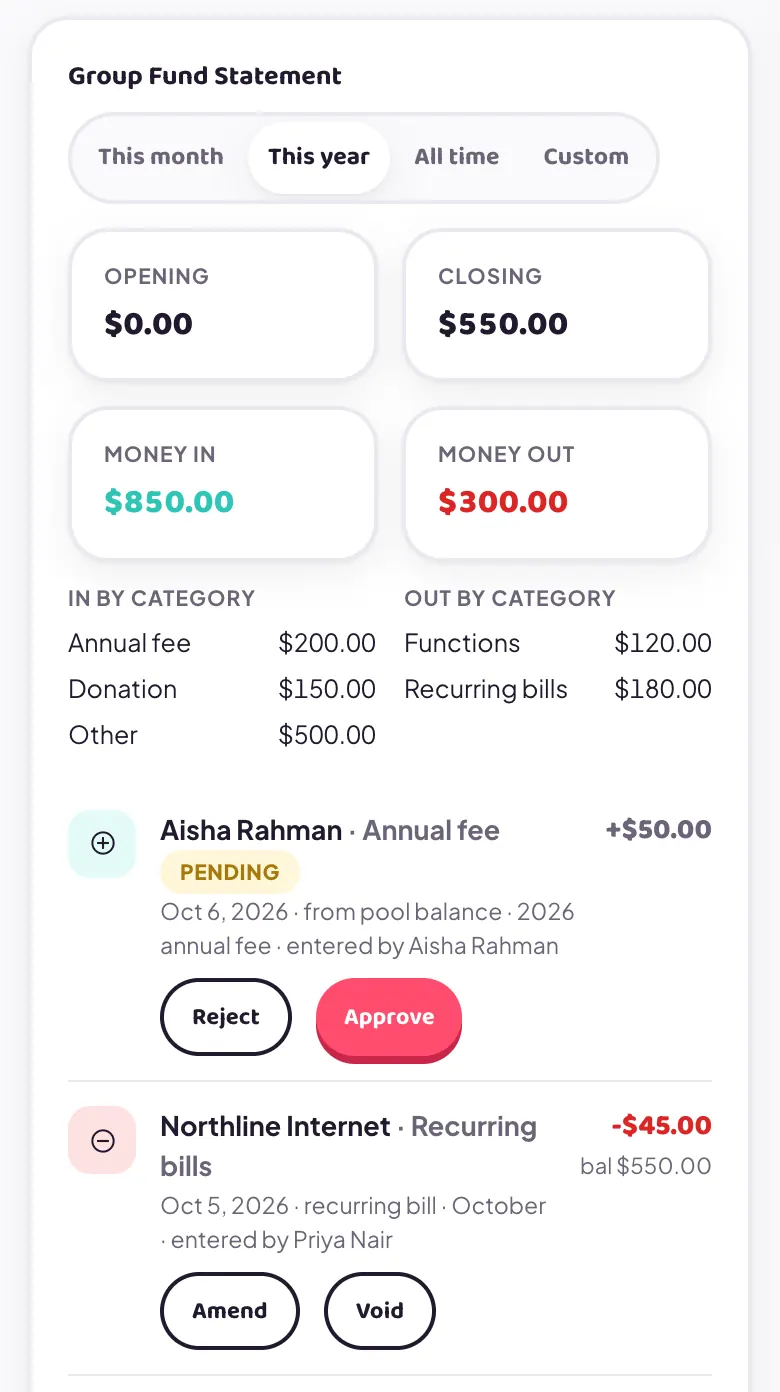Select the This month period

pos(161,157)
